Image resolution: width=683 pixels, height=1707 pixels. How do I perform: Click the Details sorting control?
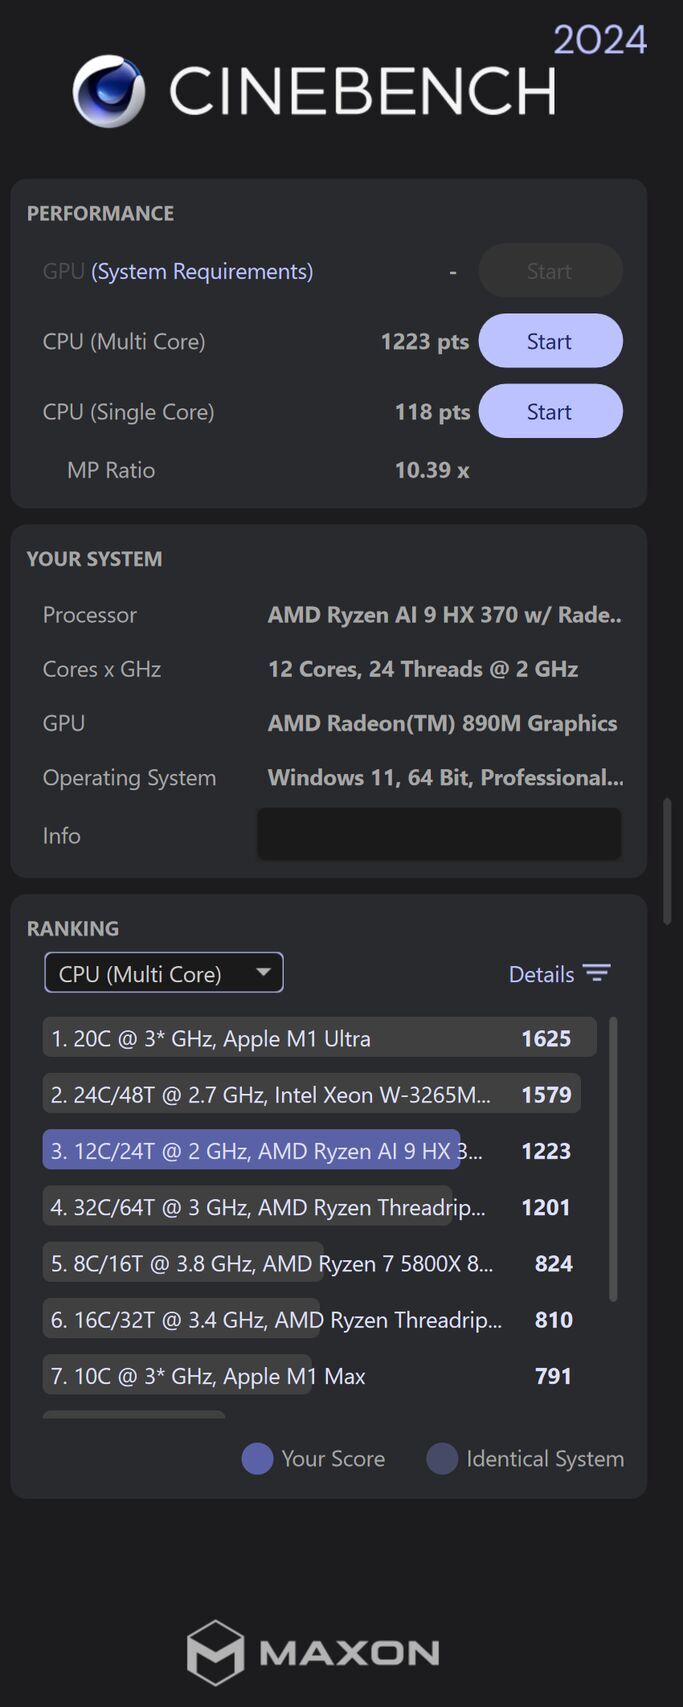click(541, 973)
